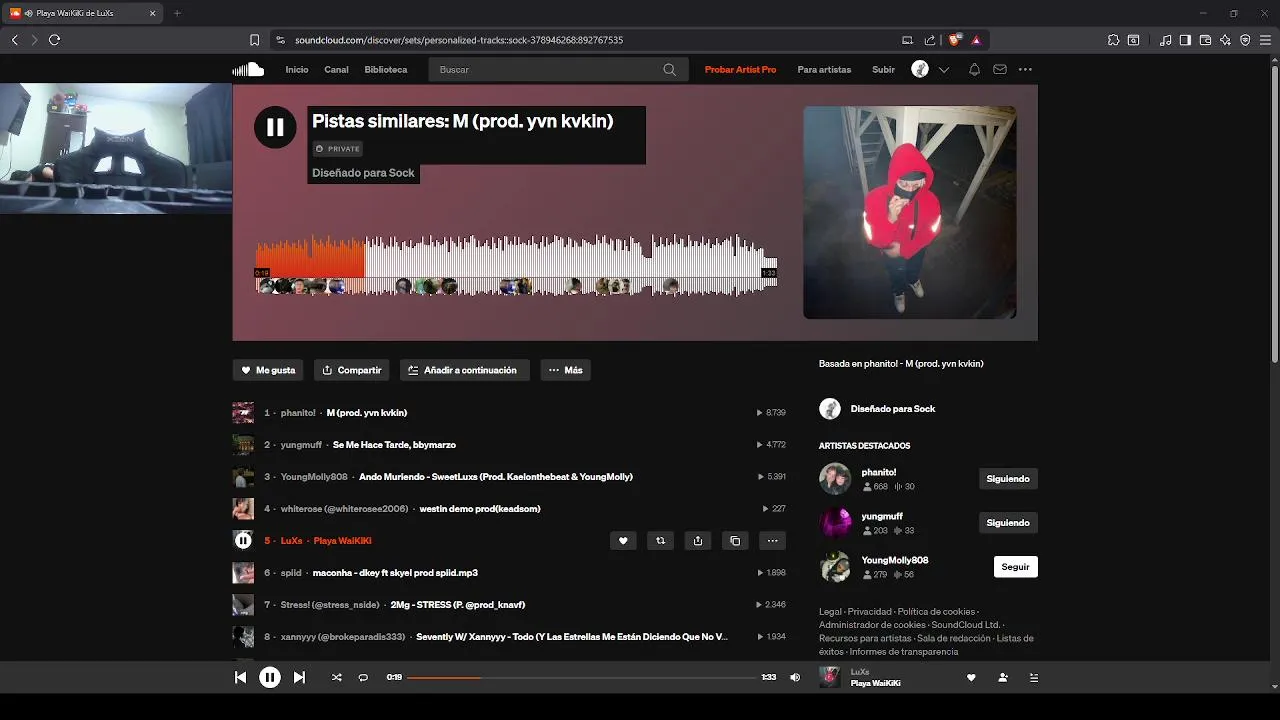Go to Canal tab
Screen dimensions: 1280x720
336,70
